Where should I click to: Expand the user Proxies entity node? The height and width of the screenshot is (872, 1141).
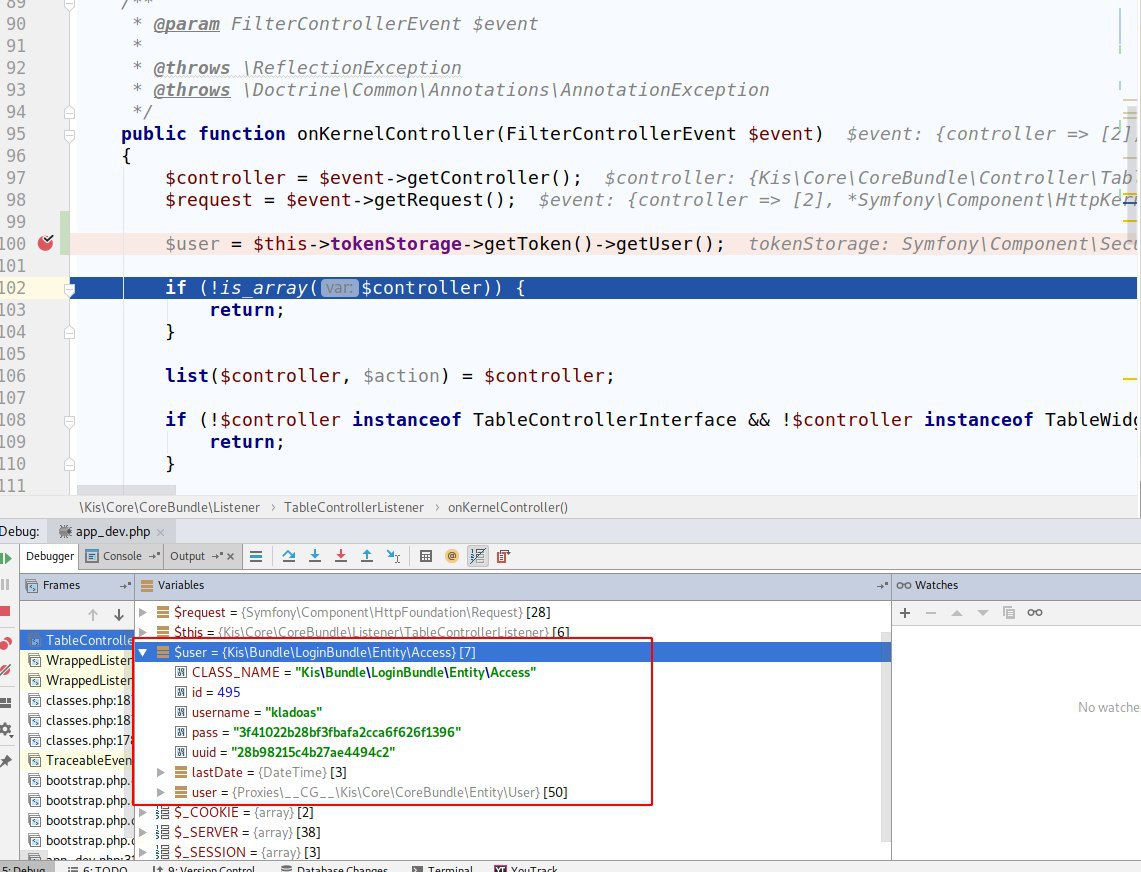[161, 793]
